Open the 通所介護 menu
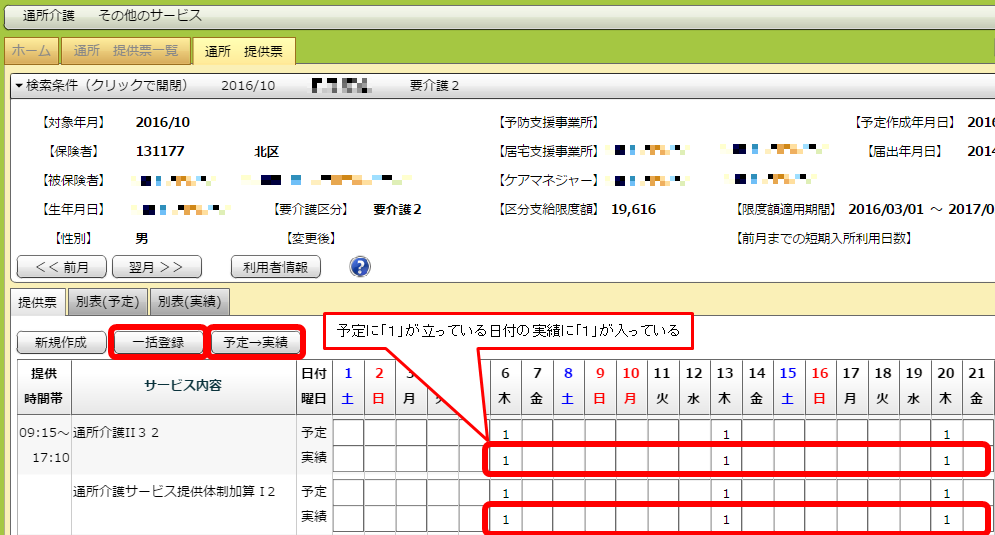995x535 pixels. (53, 16)
